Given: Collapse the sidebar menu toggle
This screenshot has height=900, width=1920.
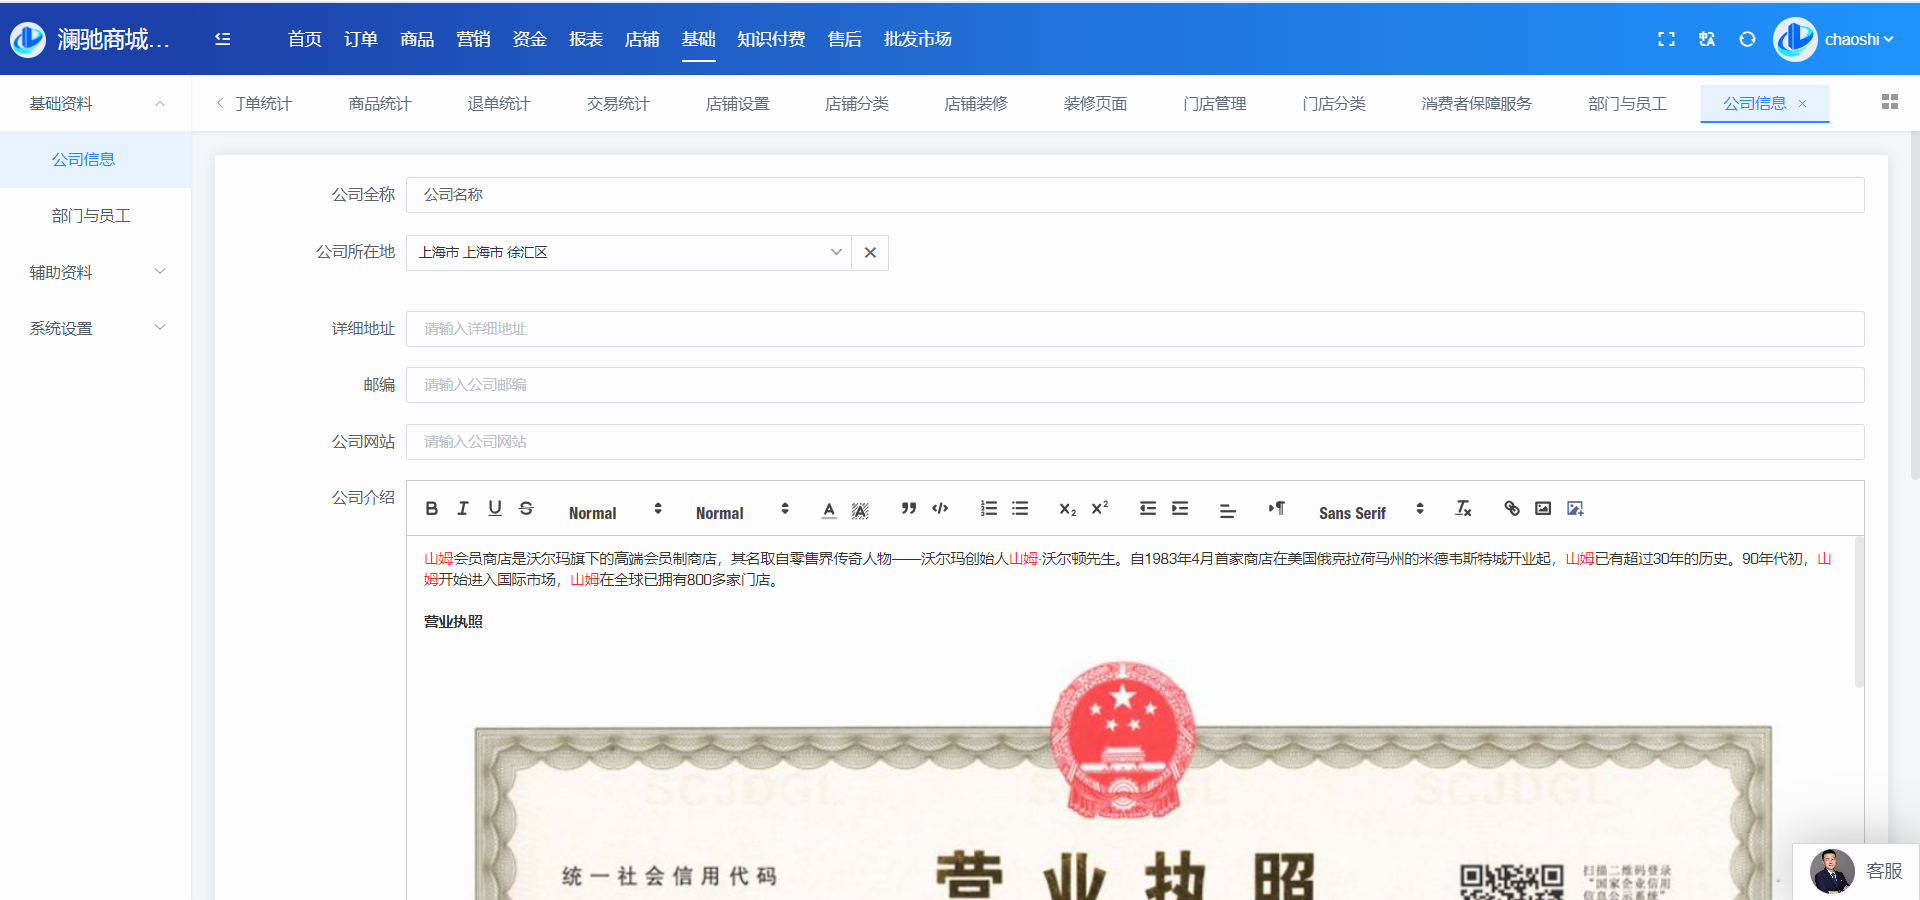Looking at the screenshot, I should (222, 39).
